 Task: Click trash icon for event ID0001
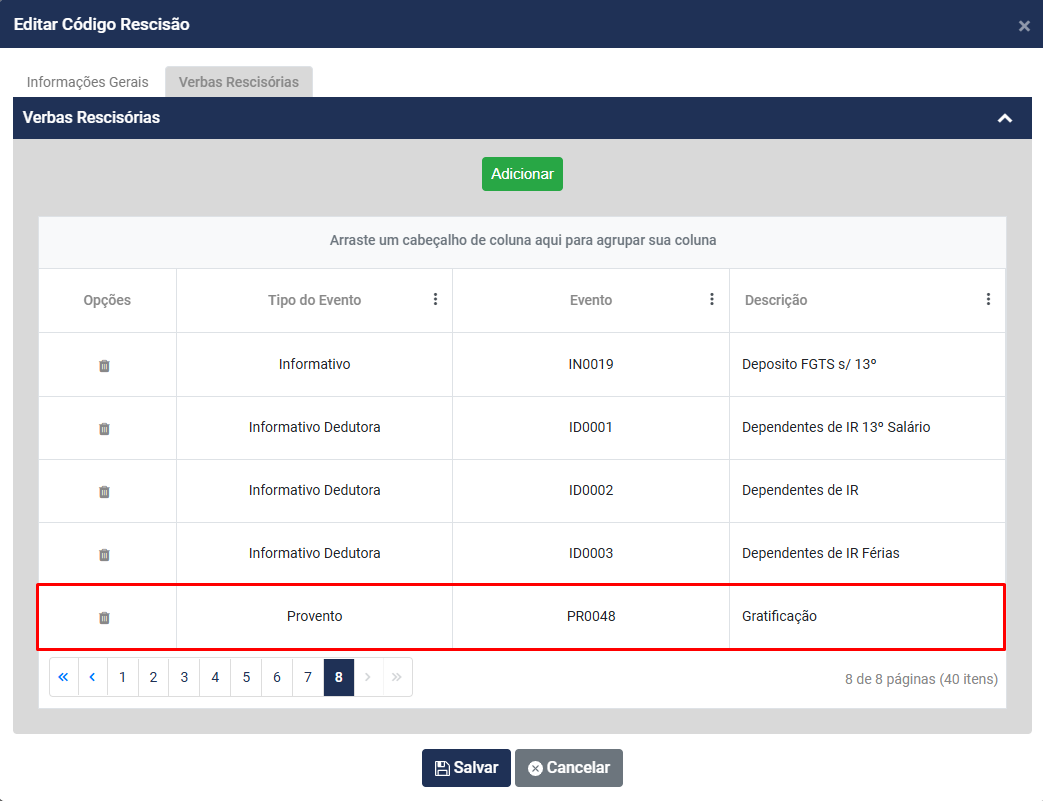click(x=104, y=429)
